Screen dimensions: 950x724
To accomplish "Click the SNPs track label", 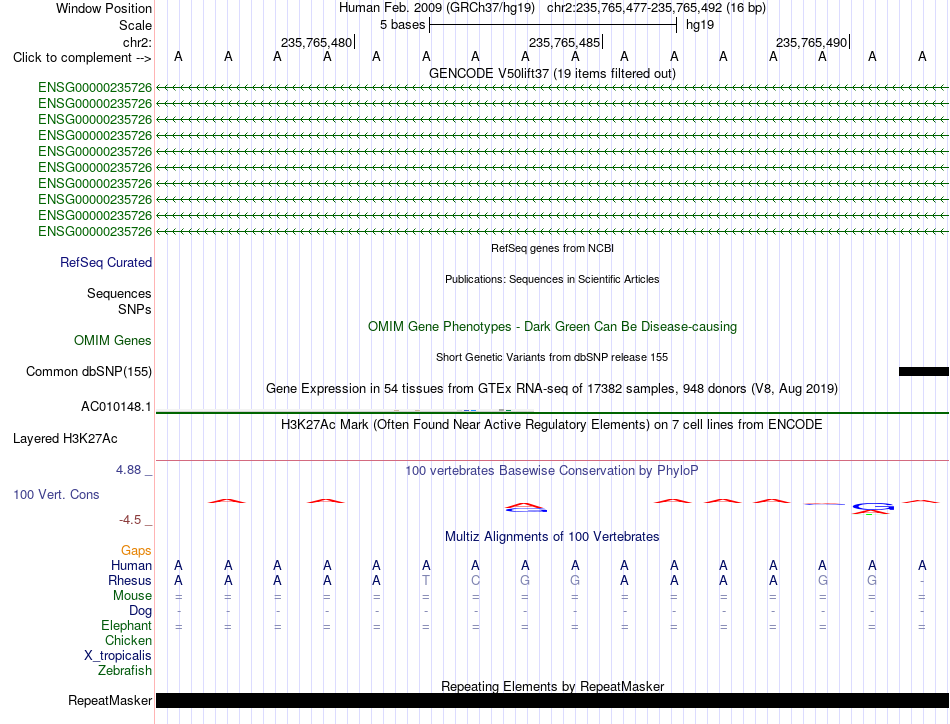I will coord(135,309).
